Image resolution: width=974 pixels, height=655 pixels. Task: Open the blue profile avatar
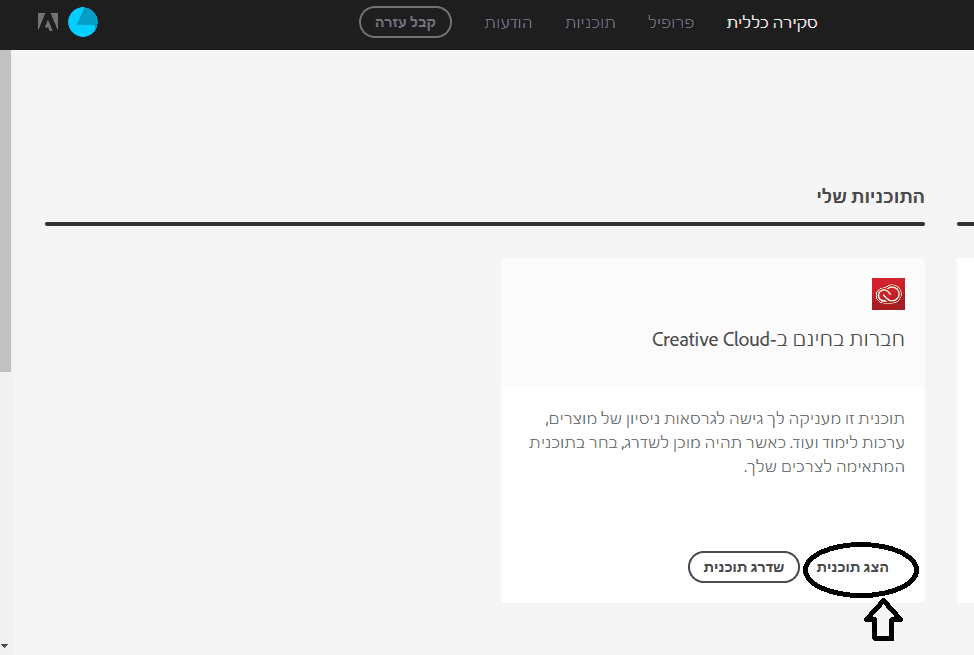tap(83, 22)
